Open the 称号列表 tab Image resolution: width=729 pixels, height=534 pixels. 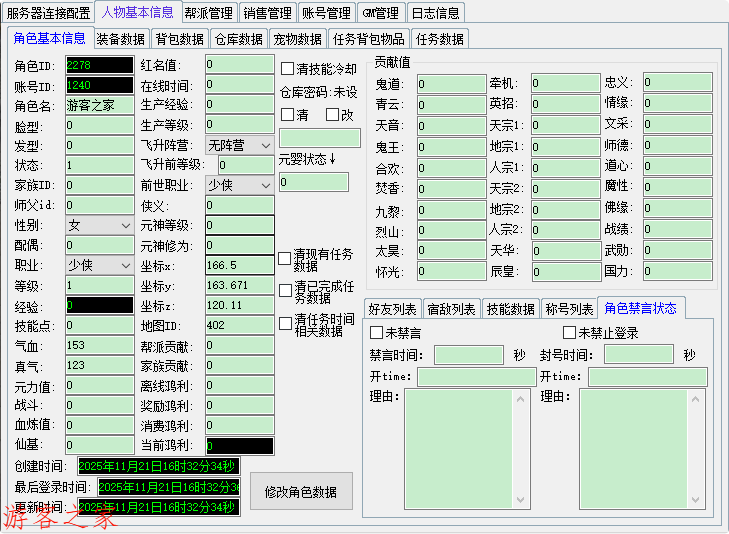569,309
